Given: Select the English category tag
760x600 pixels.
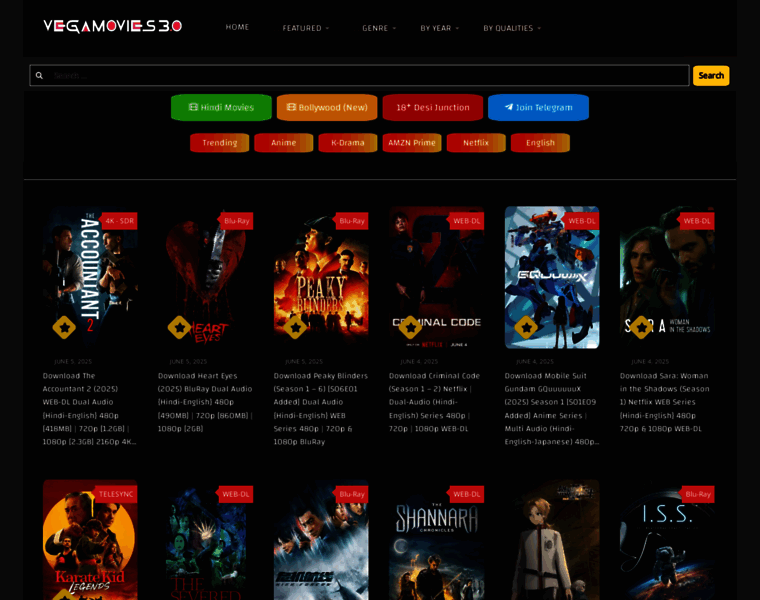Looking at the screenshot, I should click(x=540, y=143).
